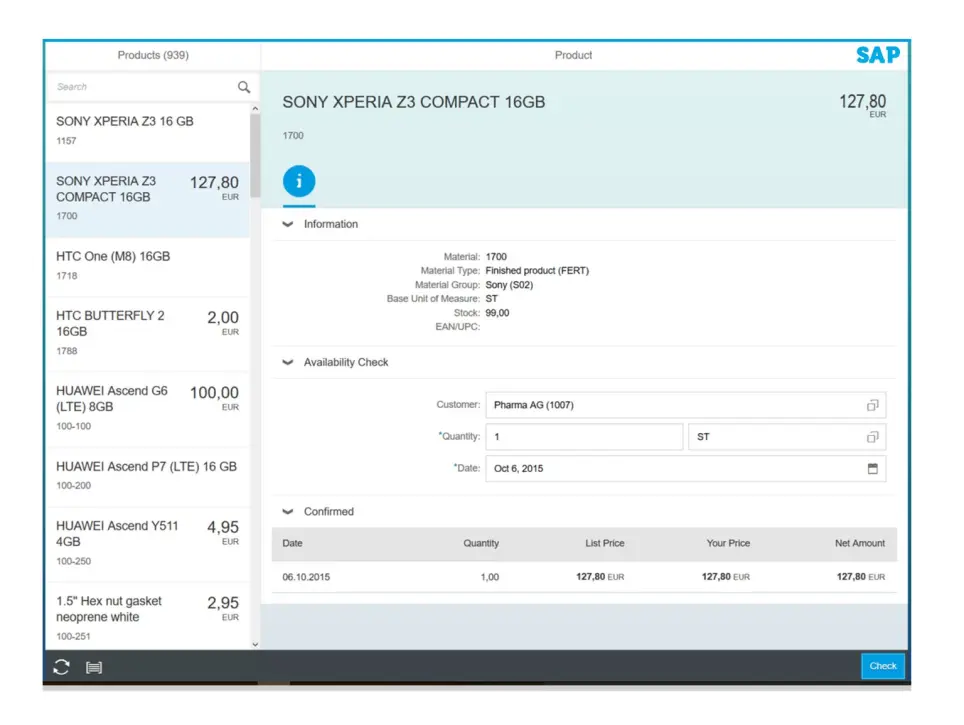Viewport: 964px width, 725px height.
Task: Click the SAP logo
Action: click(x=878, y=55)
